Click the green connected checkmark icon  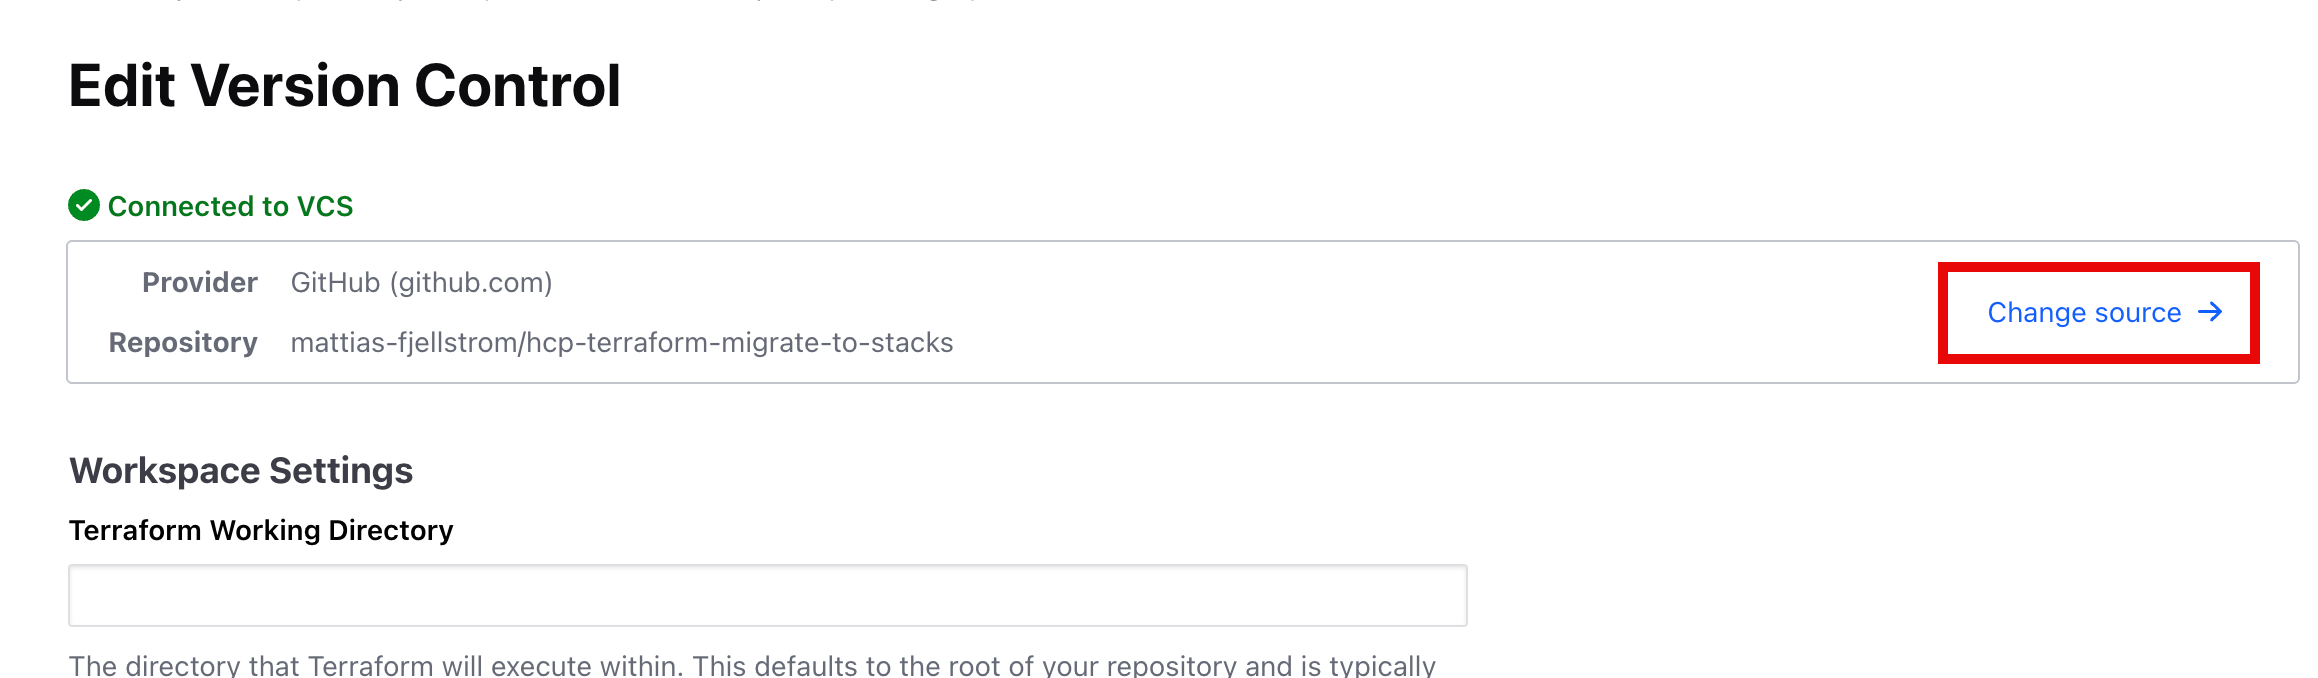(84, 206)
